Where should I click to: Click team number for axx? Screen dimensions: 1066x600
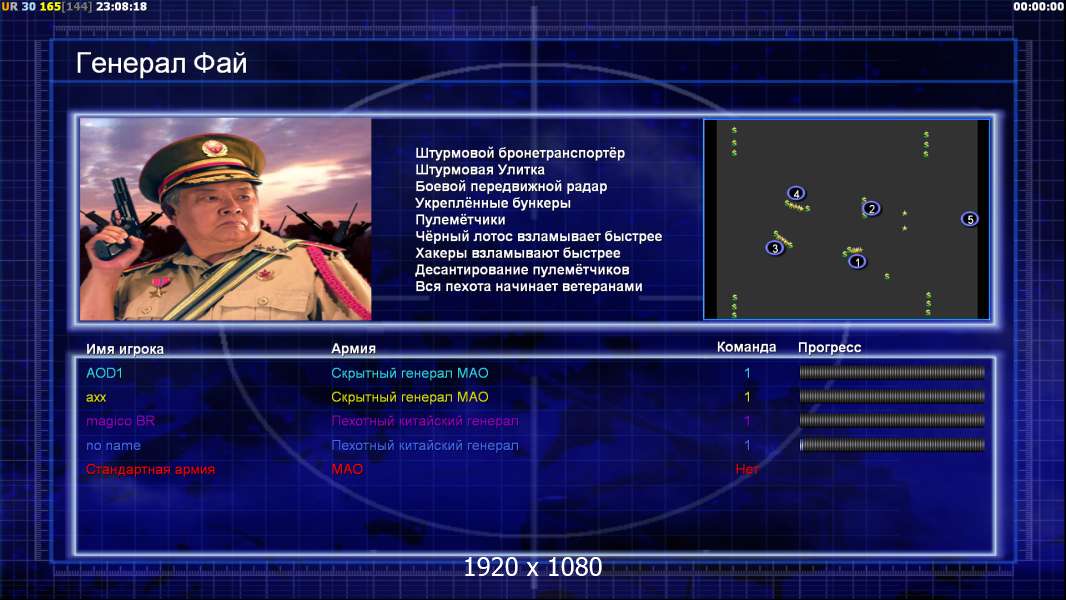[x=746, y=397]
